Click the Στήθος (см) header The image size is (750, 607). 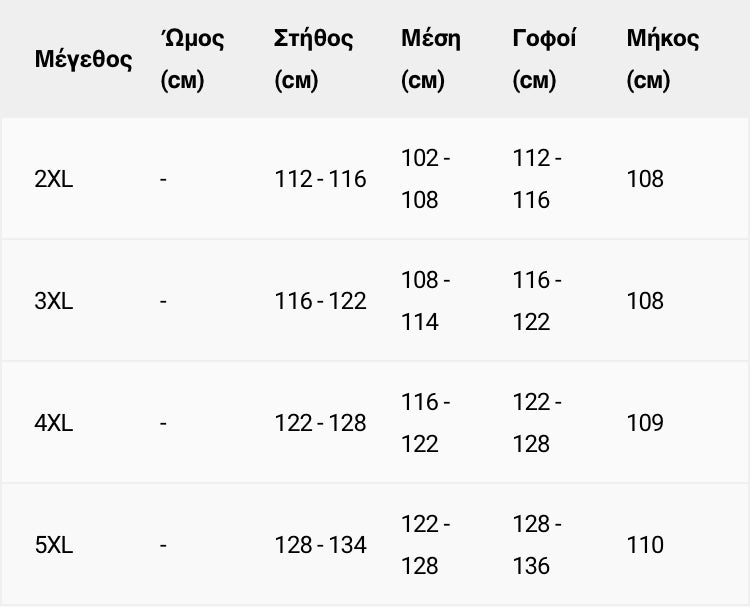tap(314, 59)
